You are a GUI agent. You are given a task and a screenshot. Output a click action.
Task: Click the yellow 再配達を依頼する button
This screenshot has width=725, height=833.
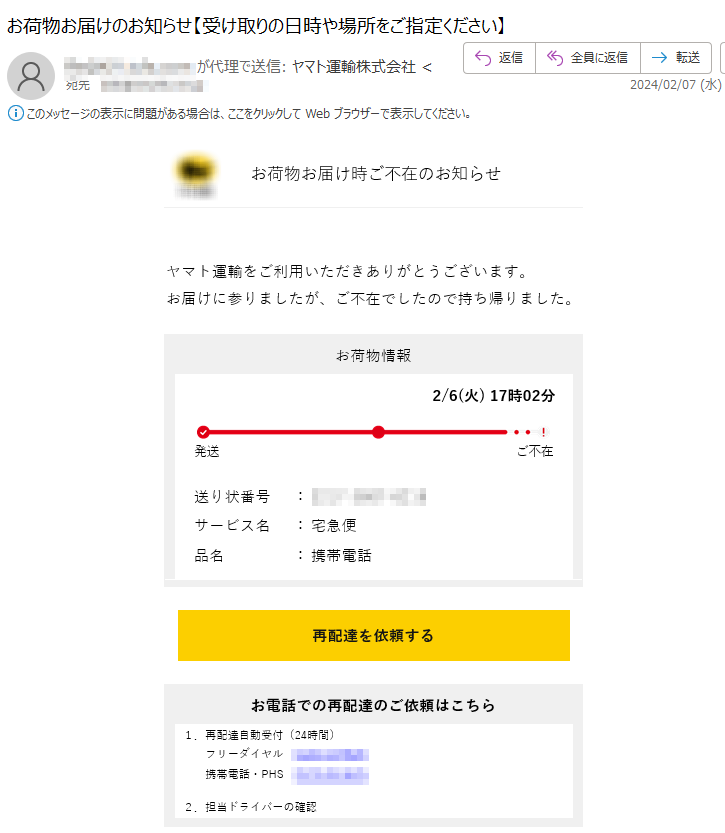click(374, 635)
